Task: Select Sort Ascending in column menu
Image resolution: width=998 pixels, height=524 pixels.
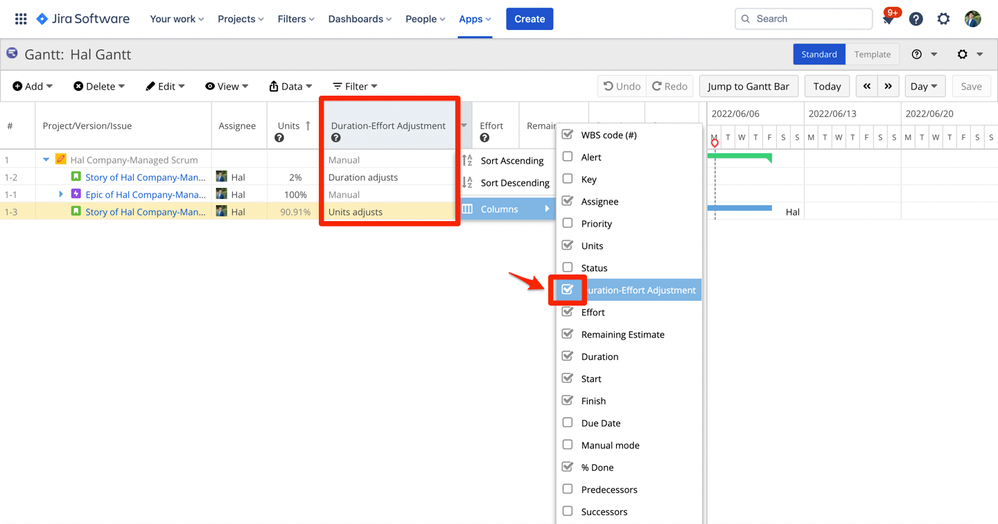Action: [x=507, y=160]
